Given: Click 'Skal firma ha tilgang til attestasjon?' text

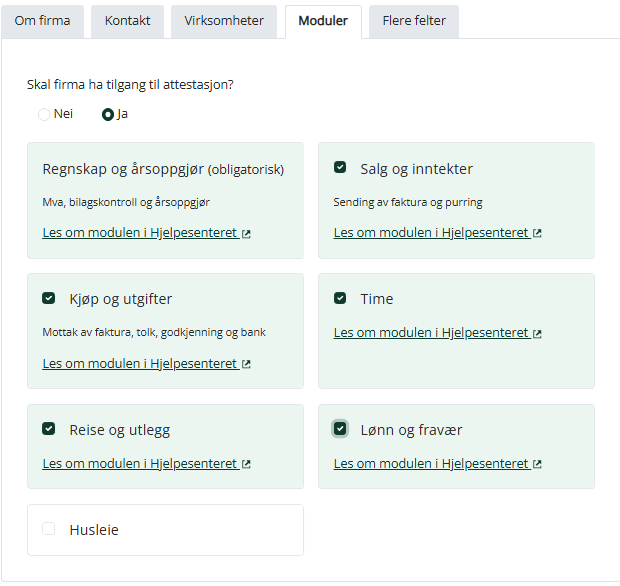Looking at the screenshot, I should (130, 85).
